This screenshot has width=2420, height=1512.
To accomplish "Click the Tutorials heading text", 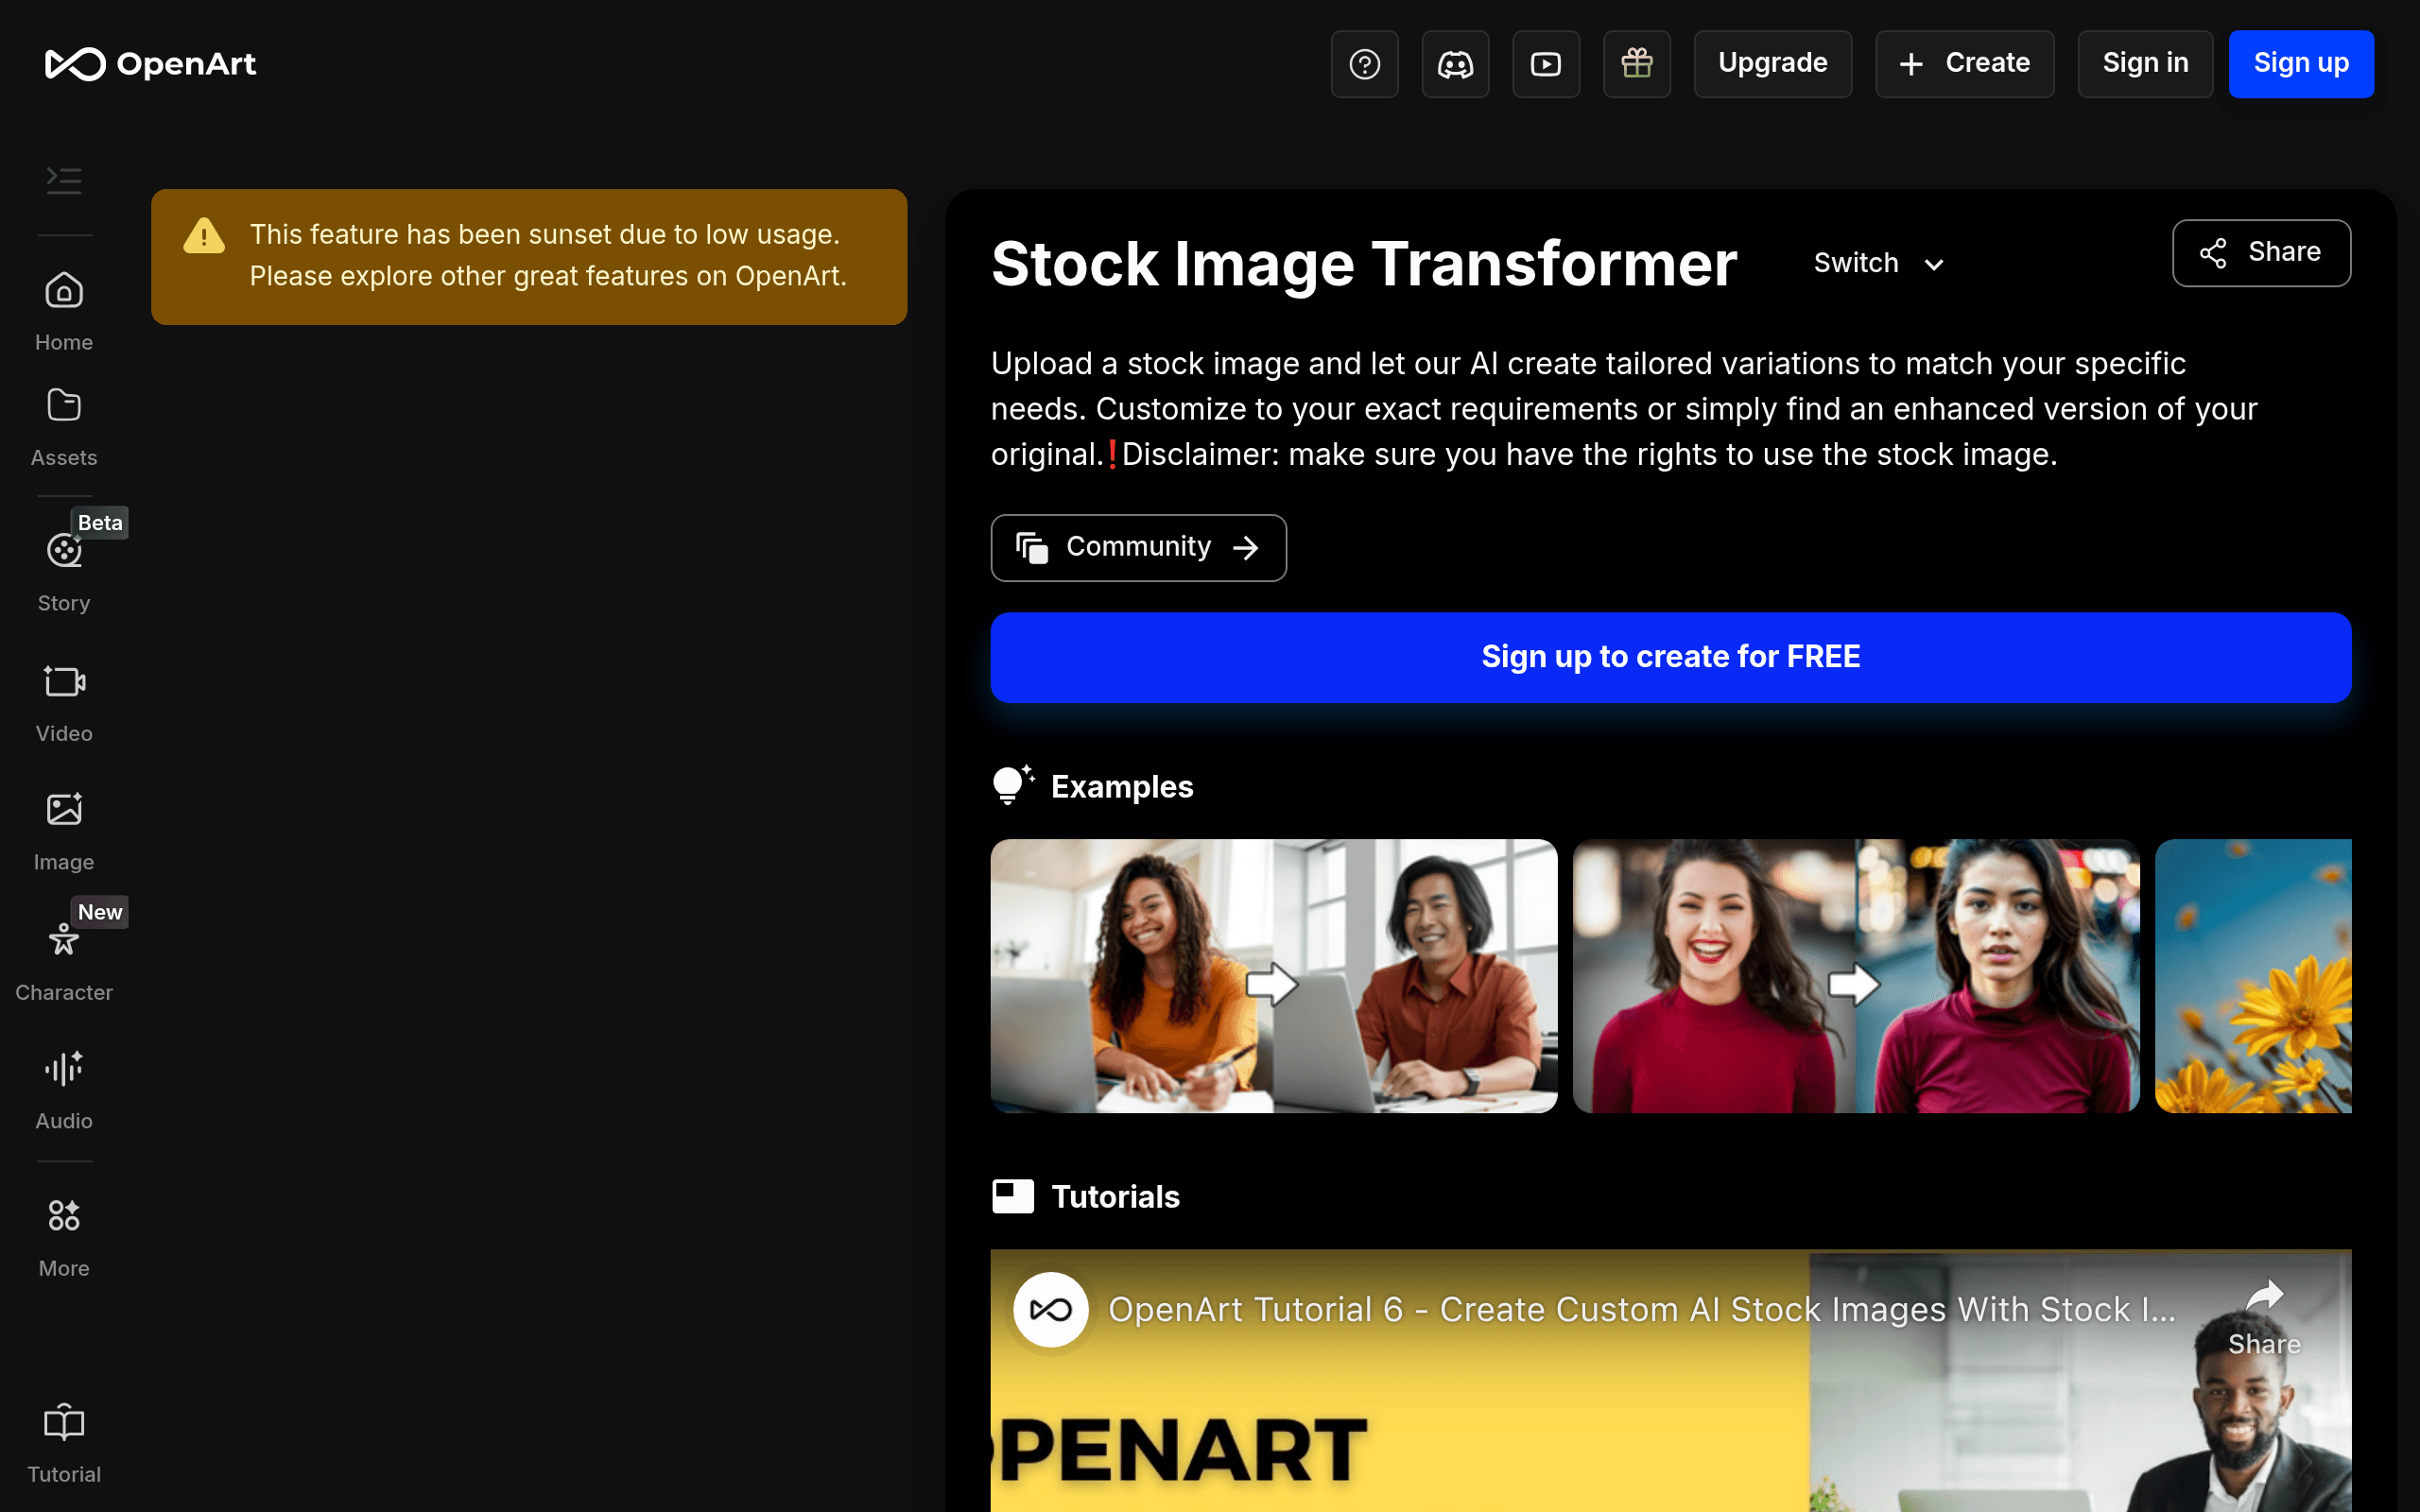I will (x=1116, y=1197).
